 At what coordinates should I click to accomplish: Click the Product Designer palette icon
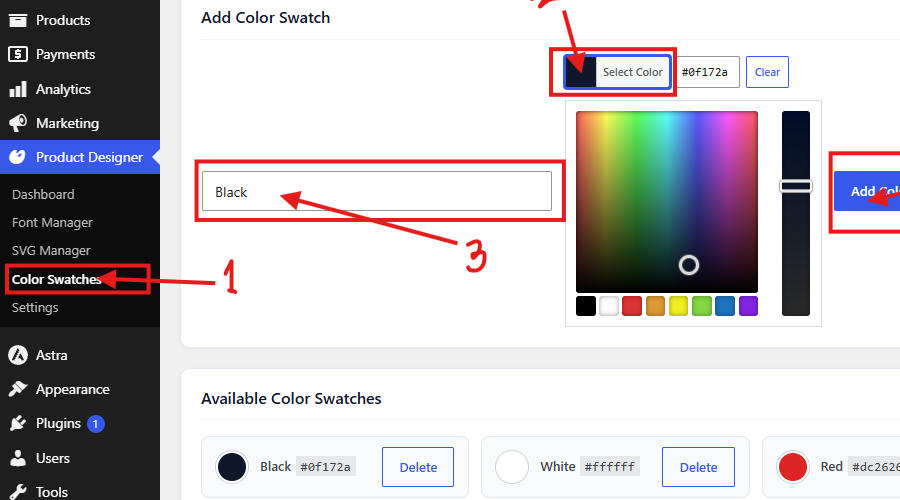(x=18, y=157)
